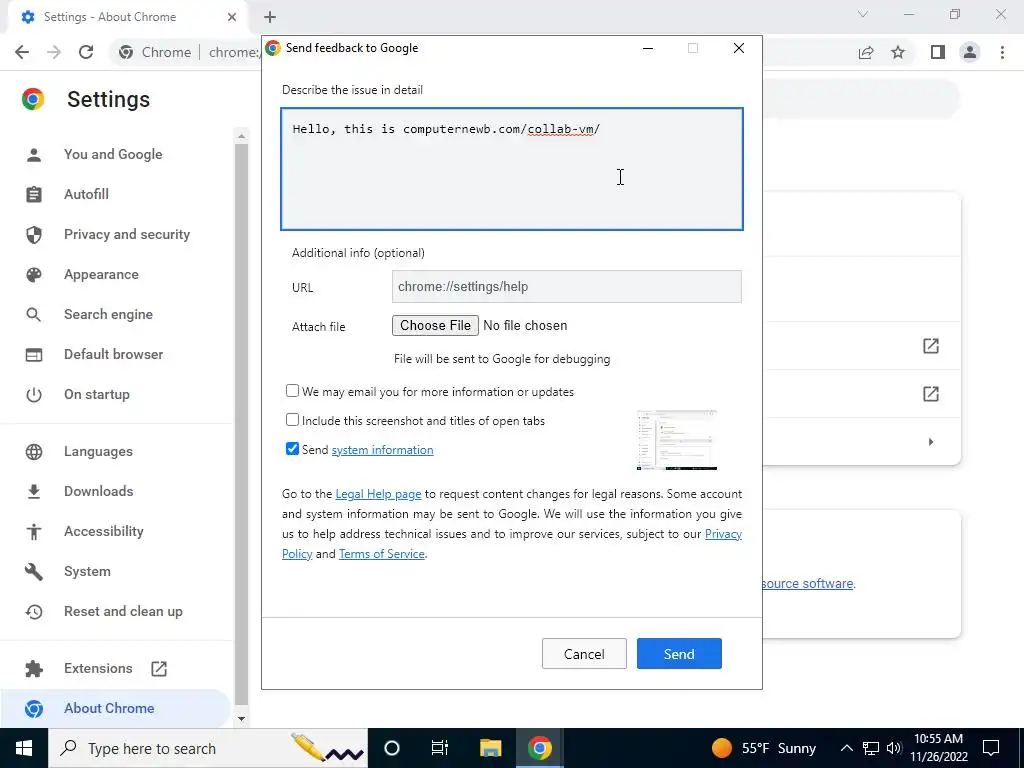Click the On startup power icon
This screenshot has height=768, width=1024.
point(34,394)
